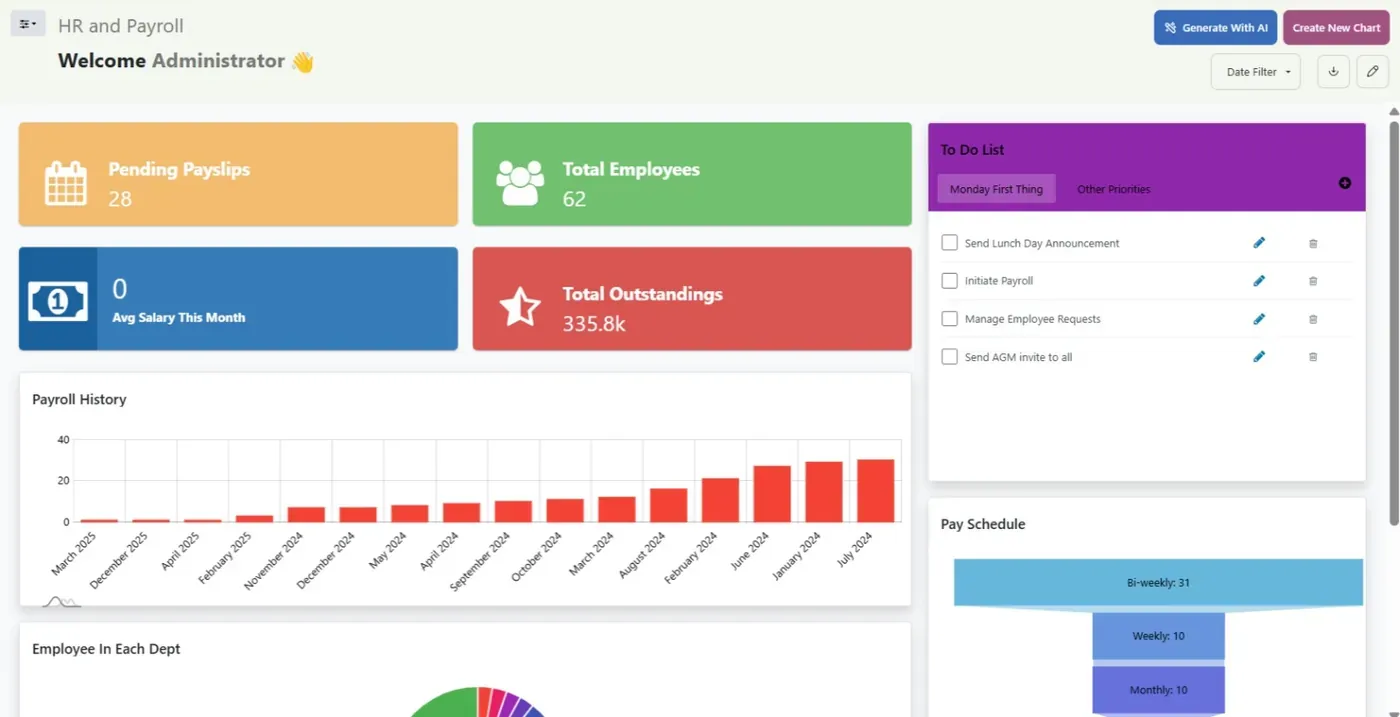Click the June 2024 payroll bar
The width and height of the screenshot is (1400, 717).
[772, 494]
